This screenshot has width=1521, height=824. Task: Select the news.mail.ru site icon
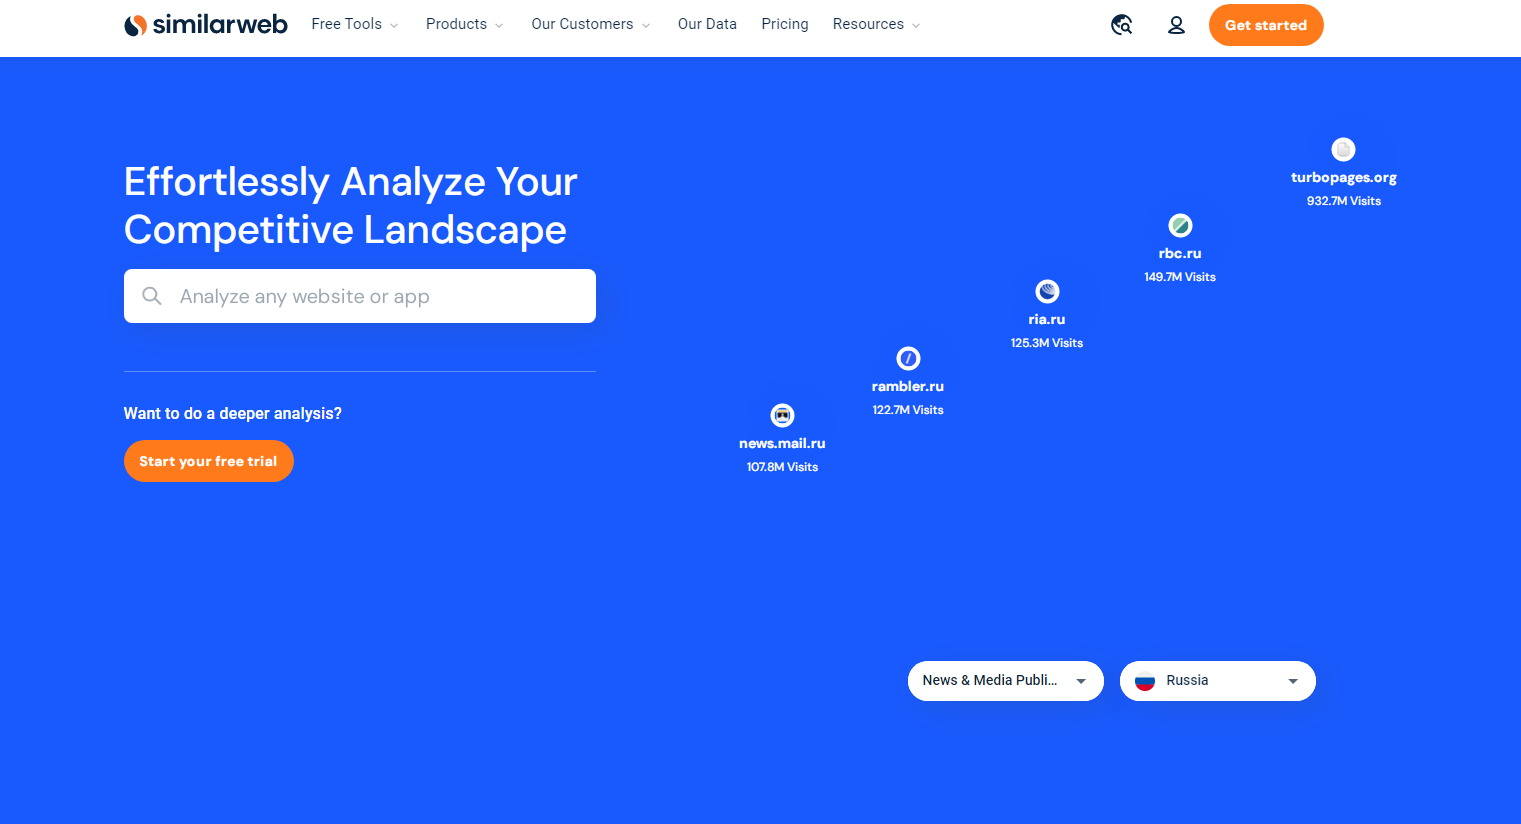click(x=782, y=415)
